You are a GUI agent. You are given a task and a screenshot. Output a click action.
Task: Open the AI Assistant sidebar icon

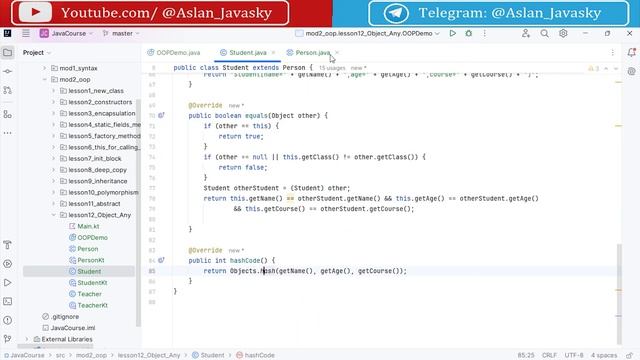[631, 71]
